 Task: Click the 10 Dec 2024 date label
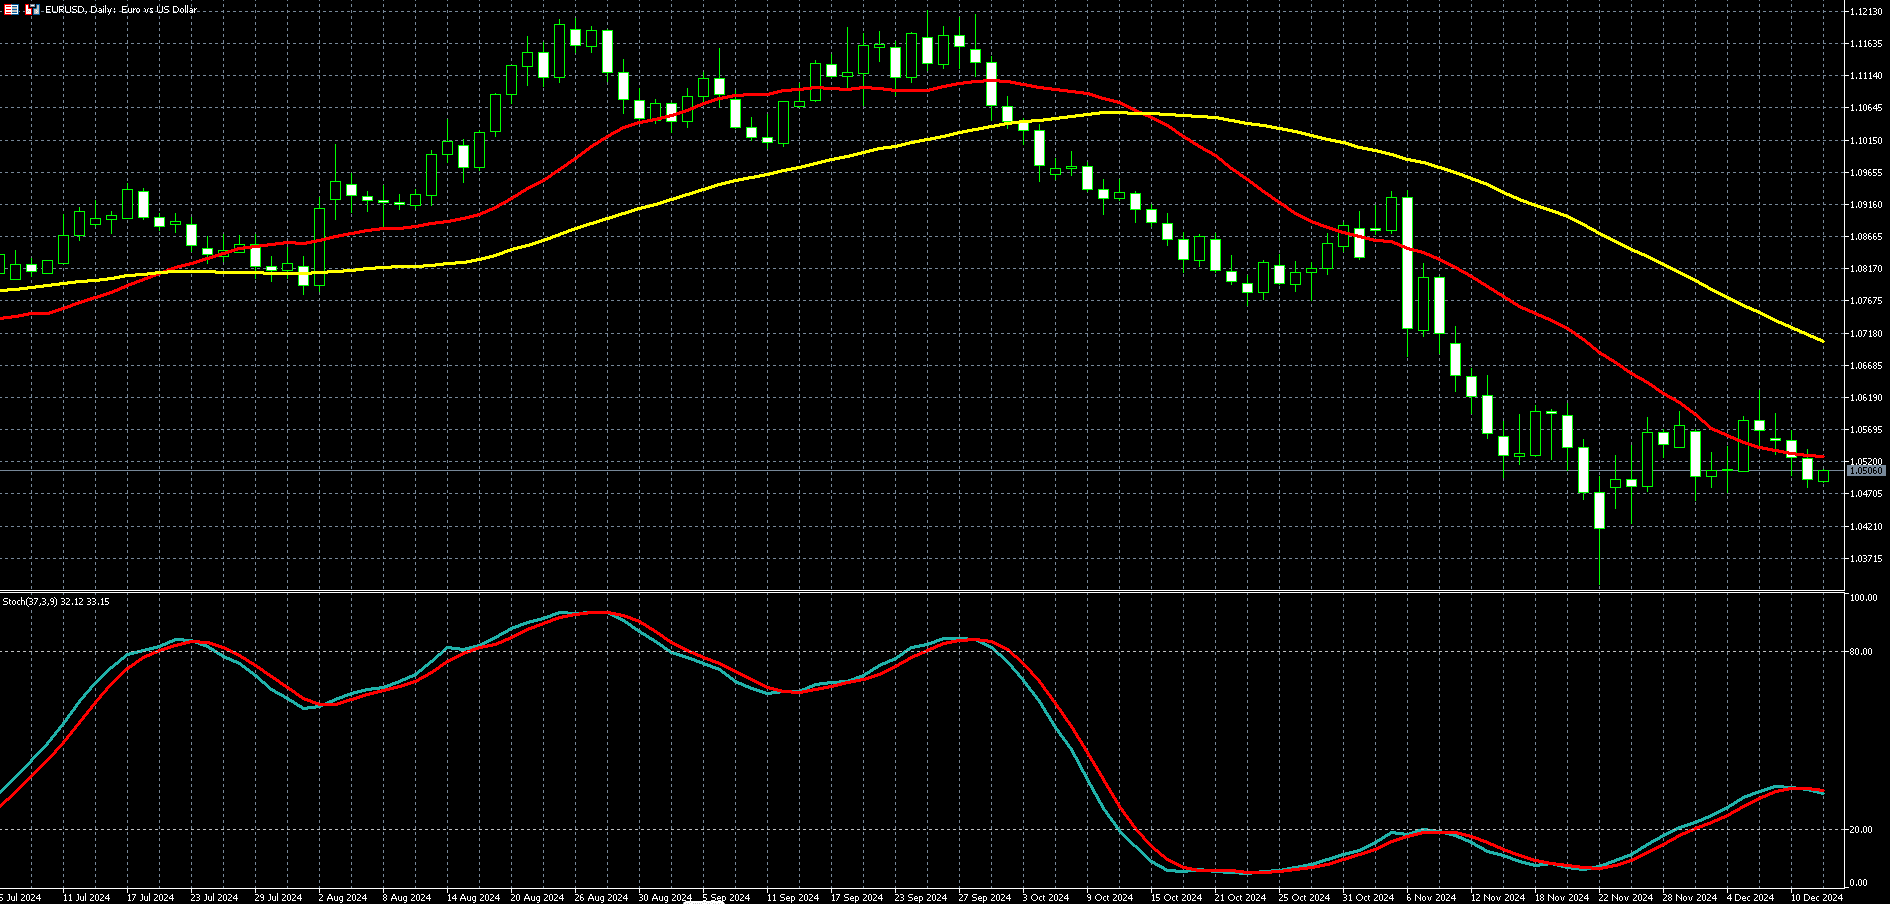(1816, 897)
